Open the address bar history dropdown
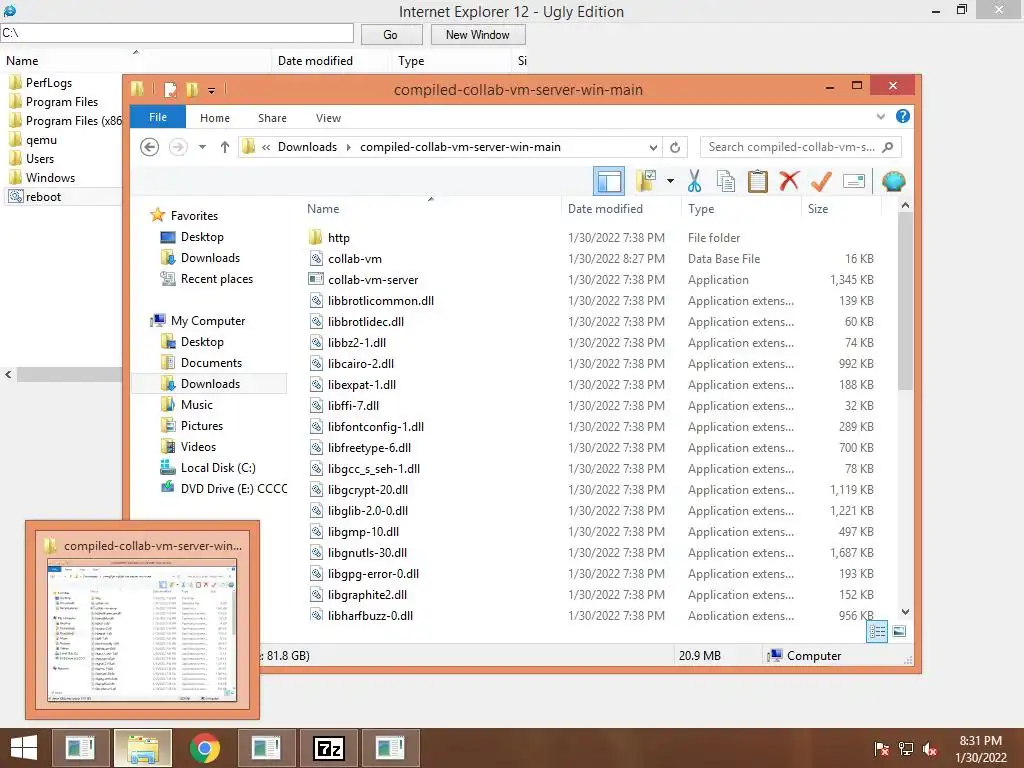The image size is (1024, 768). click(x=652, y=147)
